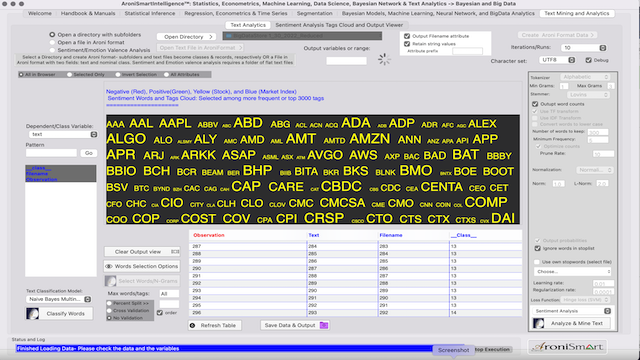Toggle Retain string values checkbox
The image size is (640, 360).
(407, 44)
